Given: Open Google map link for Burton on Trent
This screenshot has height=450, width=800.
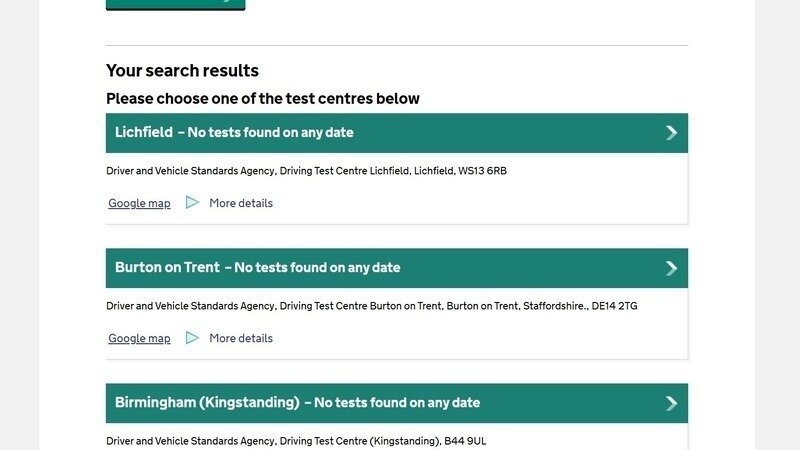Looking at the screenshot, I should pyautogui.click(x=139, y=338).
